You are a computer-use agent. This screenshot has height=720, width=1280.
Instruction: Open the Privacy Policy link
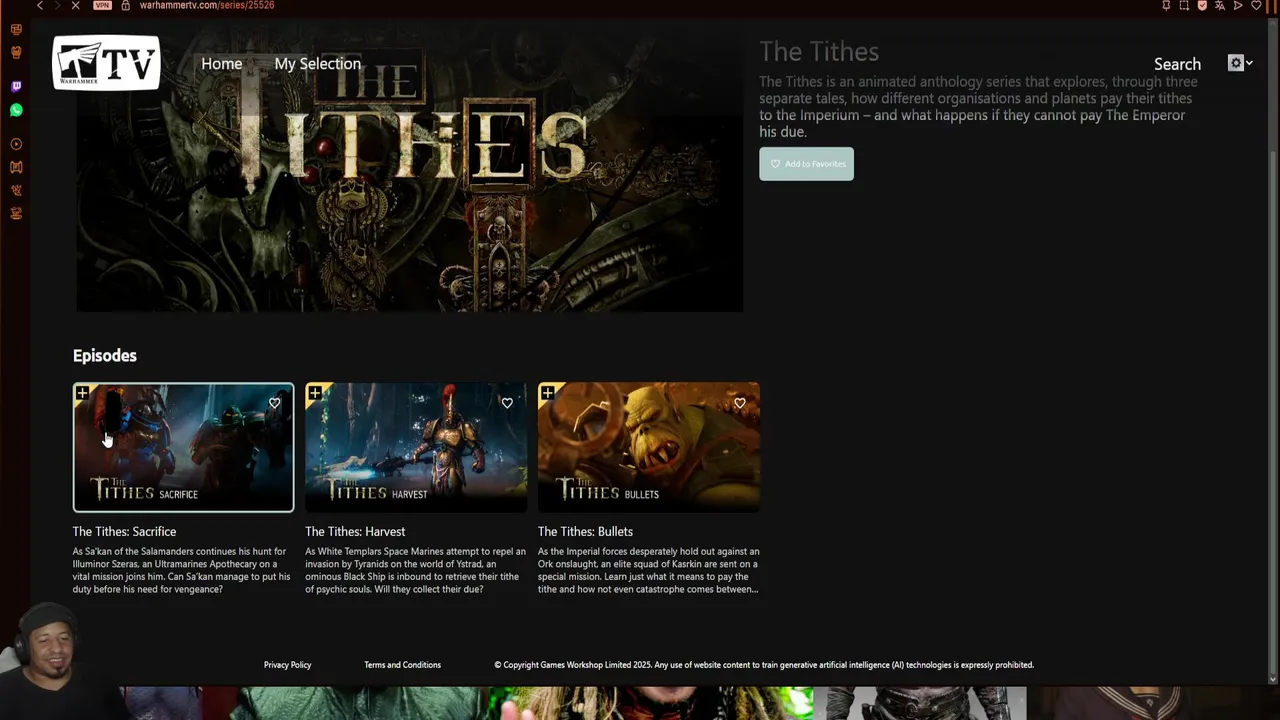point(287,665)
